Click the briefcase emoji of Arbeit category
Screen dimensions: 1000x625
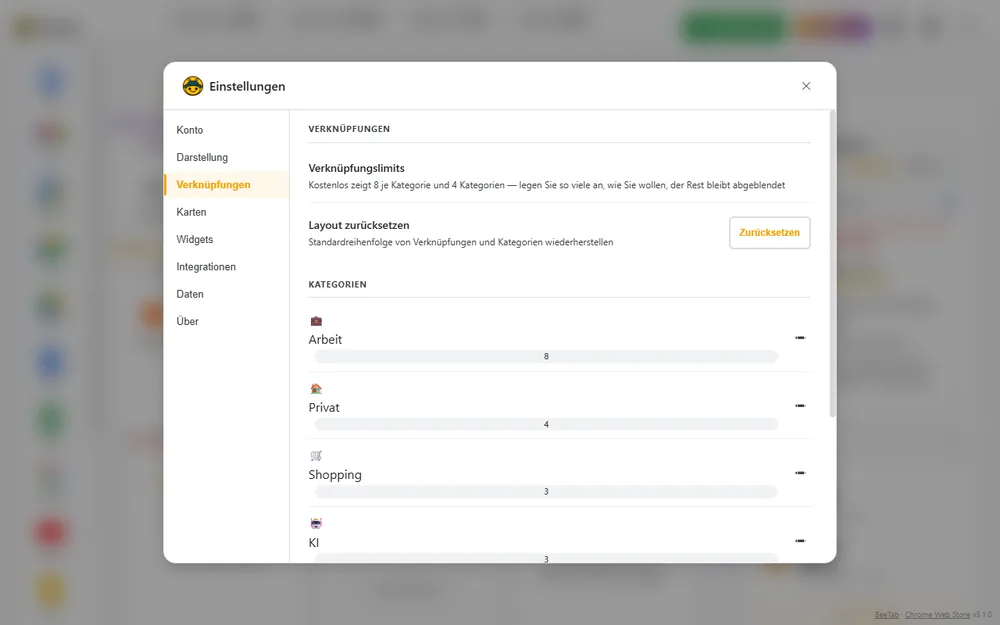tap(316, 321)
